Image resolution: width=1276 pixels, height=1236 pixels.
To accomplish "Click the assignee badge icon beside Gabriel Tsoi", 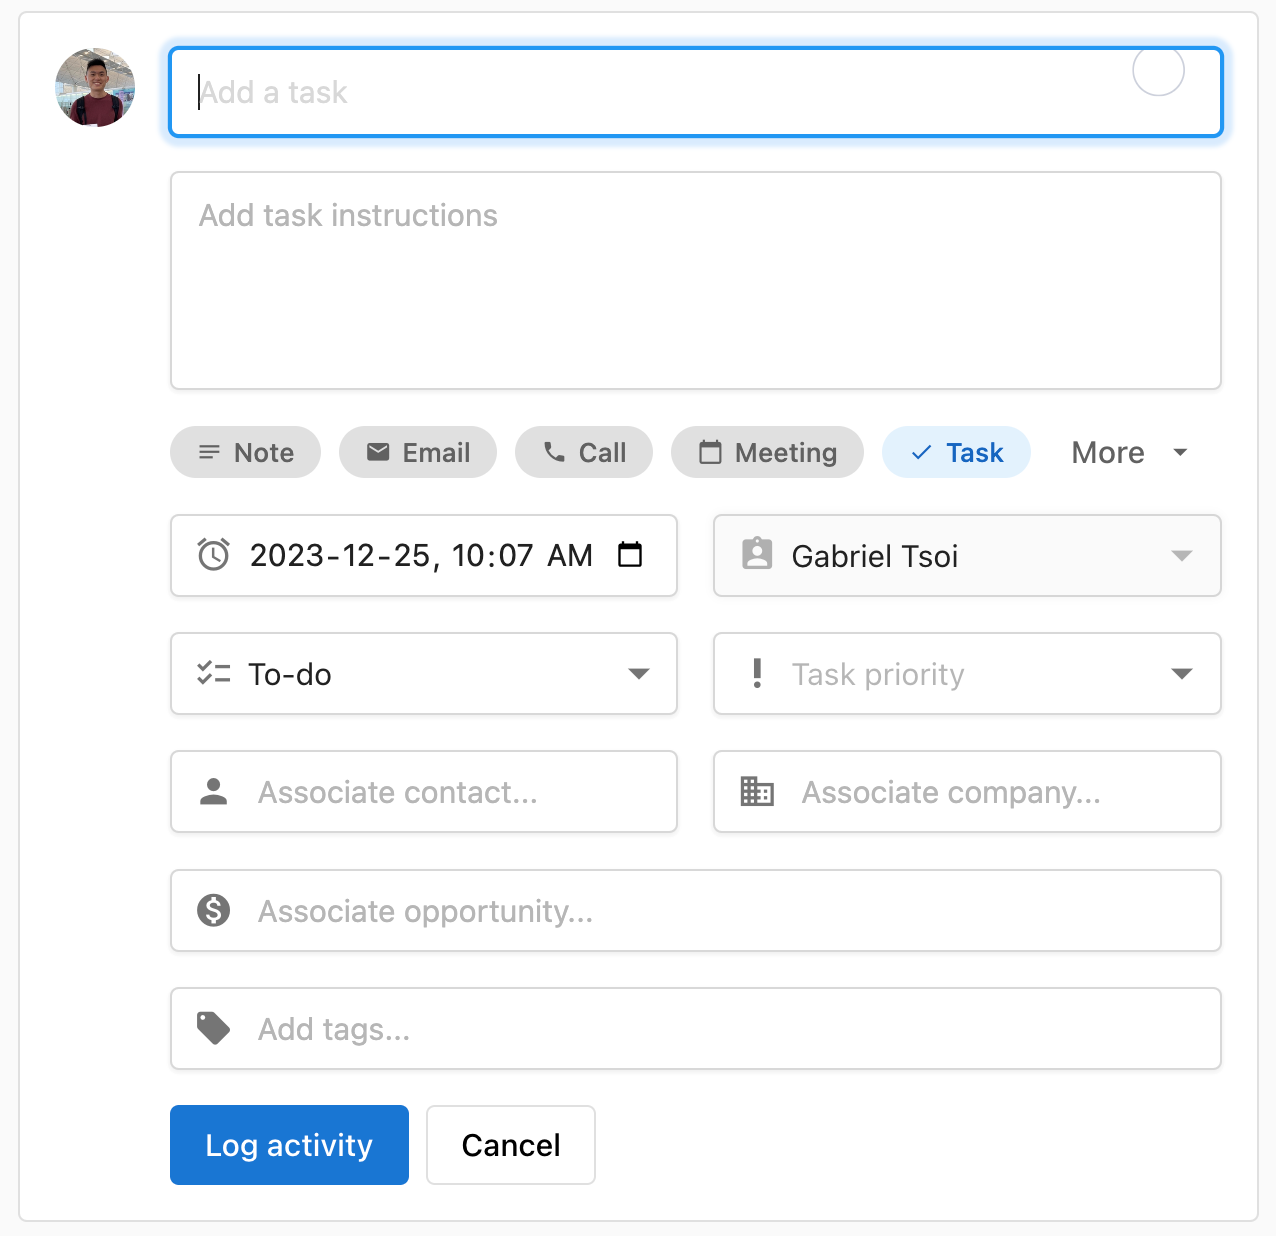I will coord(757,555).
